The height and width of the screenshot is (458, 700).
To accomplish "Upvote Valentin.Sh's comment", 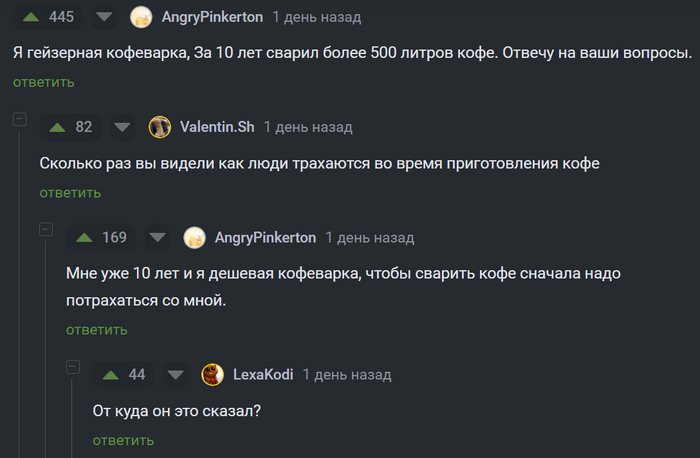I will (58, 127).
